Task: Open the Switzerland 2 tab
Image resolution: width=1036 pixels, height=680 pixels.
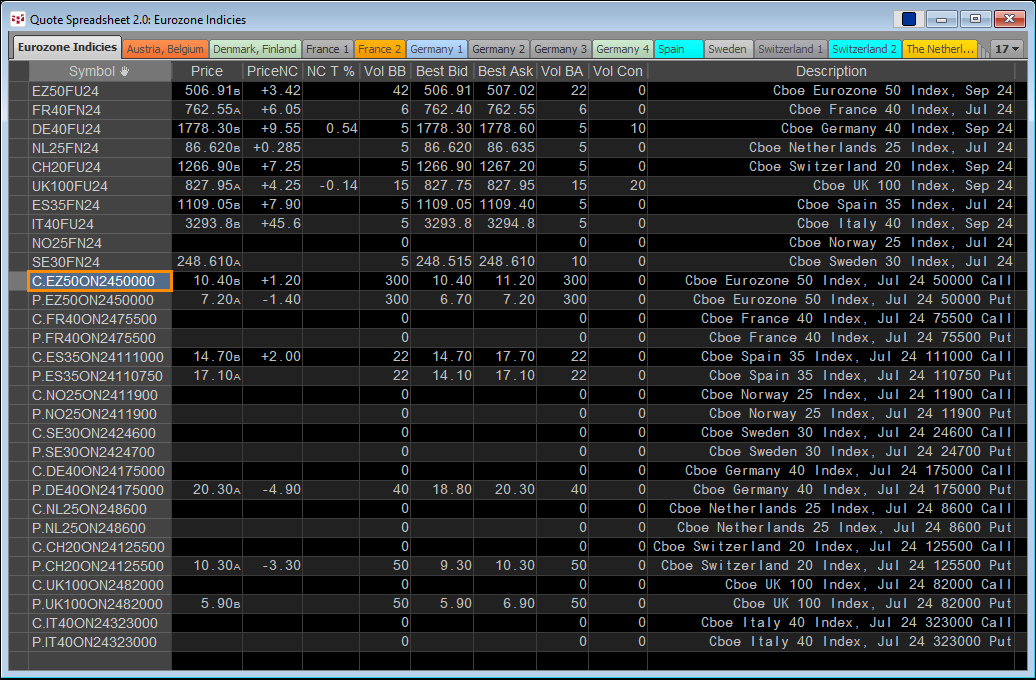Action: pyautogui.click(x=865, y=49)
